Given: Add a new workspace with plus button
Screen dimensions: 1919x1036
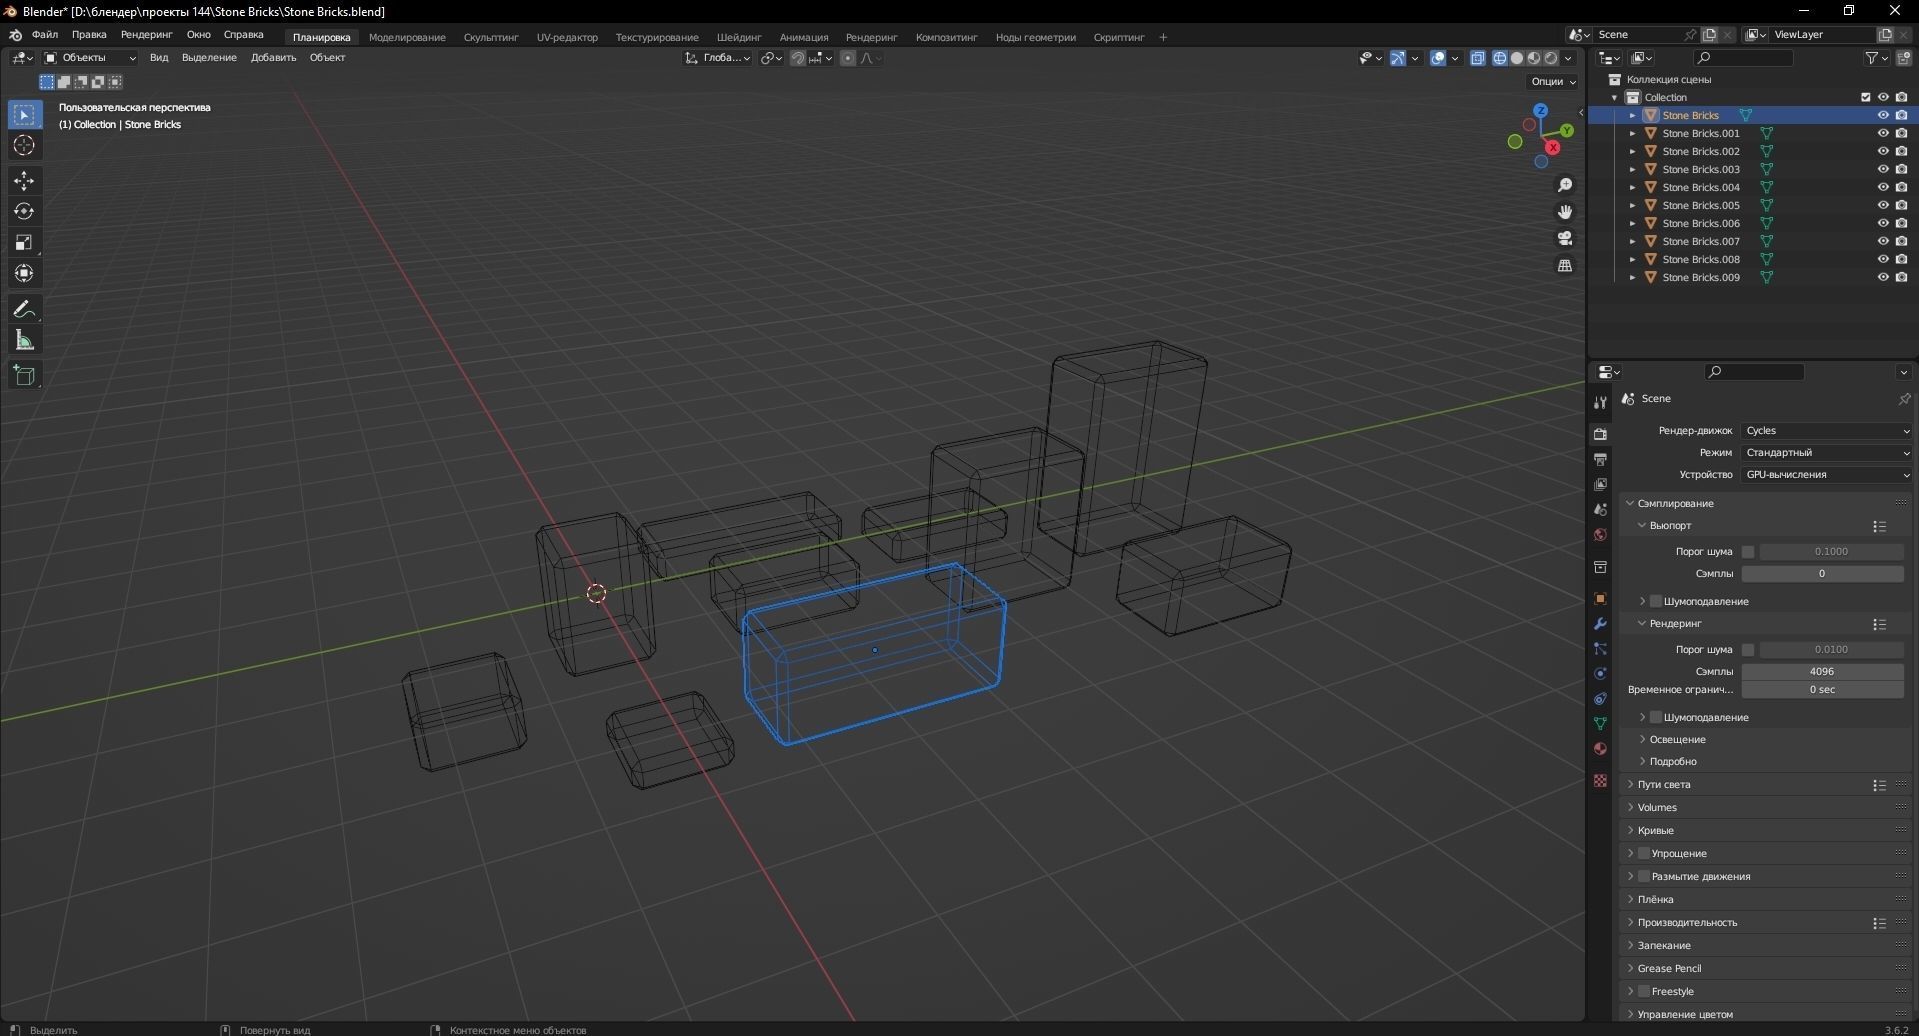Looking at the screenshot, I should 1163,37.
